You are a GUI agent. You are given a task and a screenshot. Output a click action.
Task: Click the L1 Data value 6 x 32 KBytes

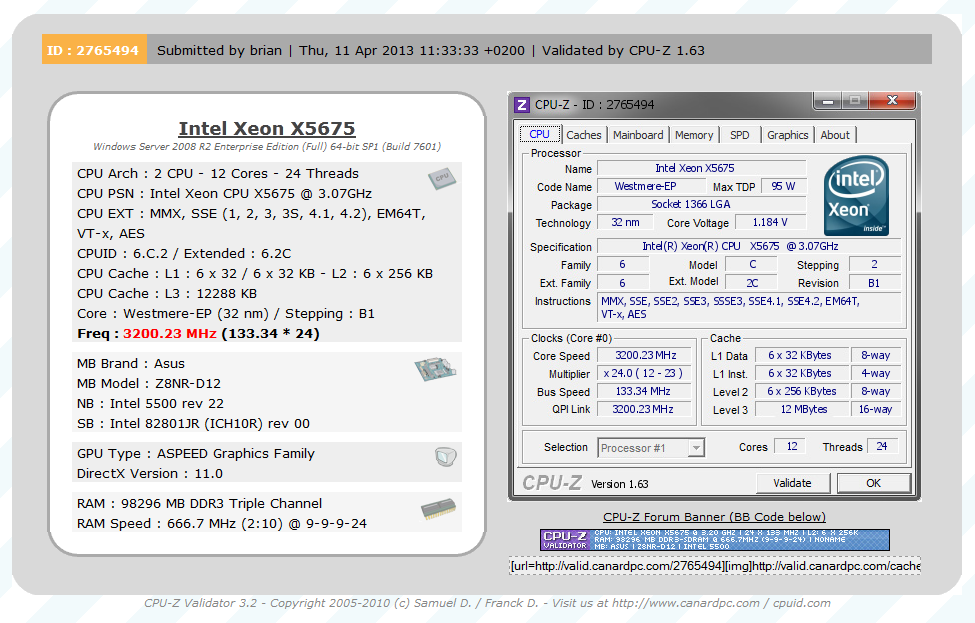pos(802,355)
